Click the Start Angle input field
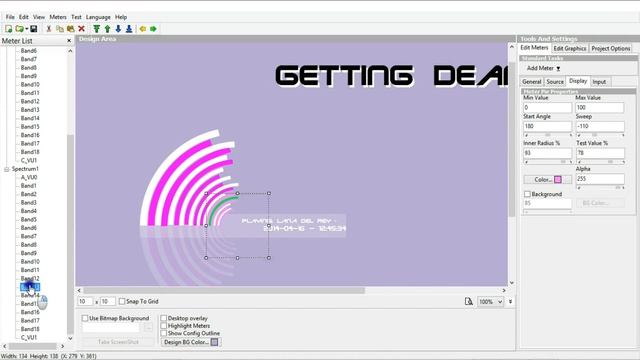This screenshot has width=640, height=360. pos(547,126)
